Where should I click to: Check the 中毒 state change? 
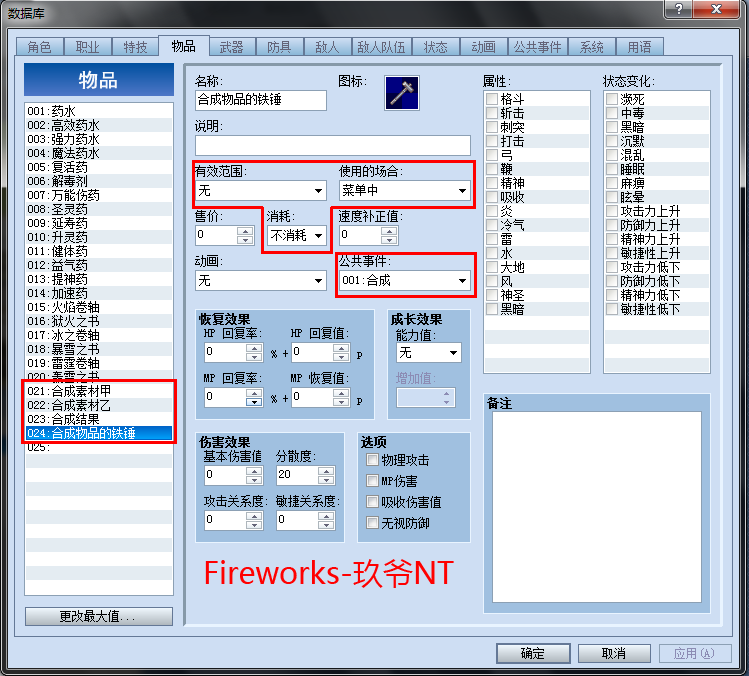click(x=612, y=113)
